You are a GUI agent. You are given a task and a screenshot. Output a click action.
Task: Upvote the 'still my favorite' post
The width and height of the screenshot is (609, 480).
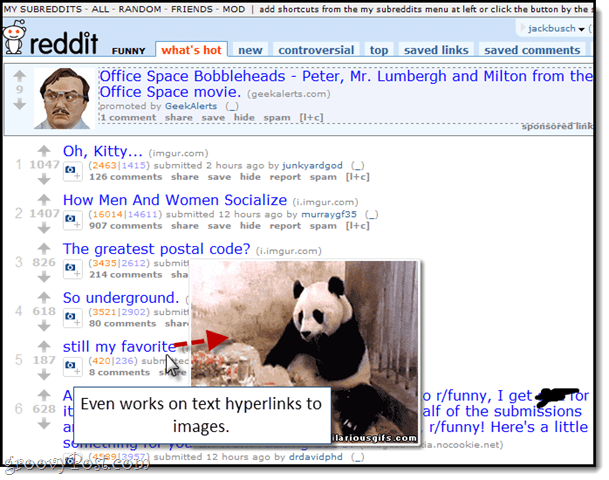point(44,346)
